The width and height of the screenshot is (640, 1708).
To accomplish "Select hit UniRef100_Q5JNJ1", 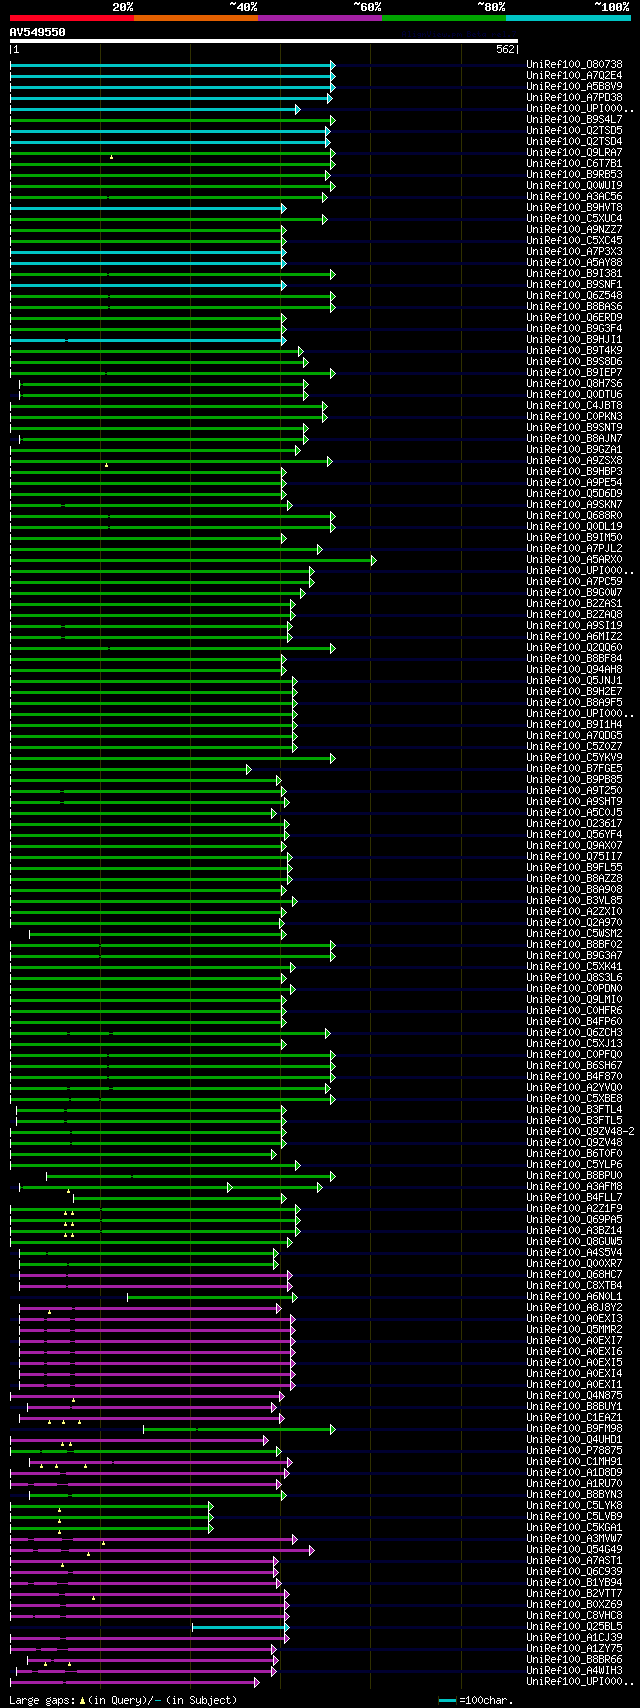I will coord(574,681).
